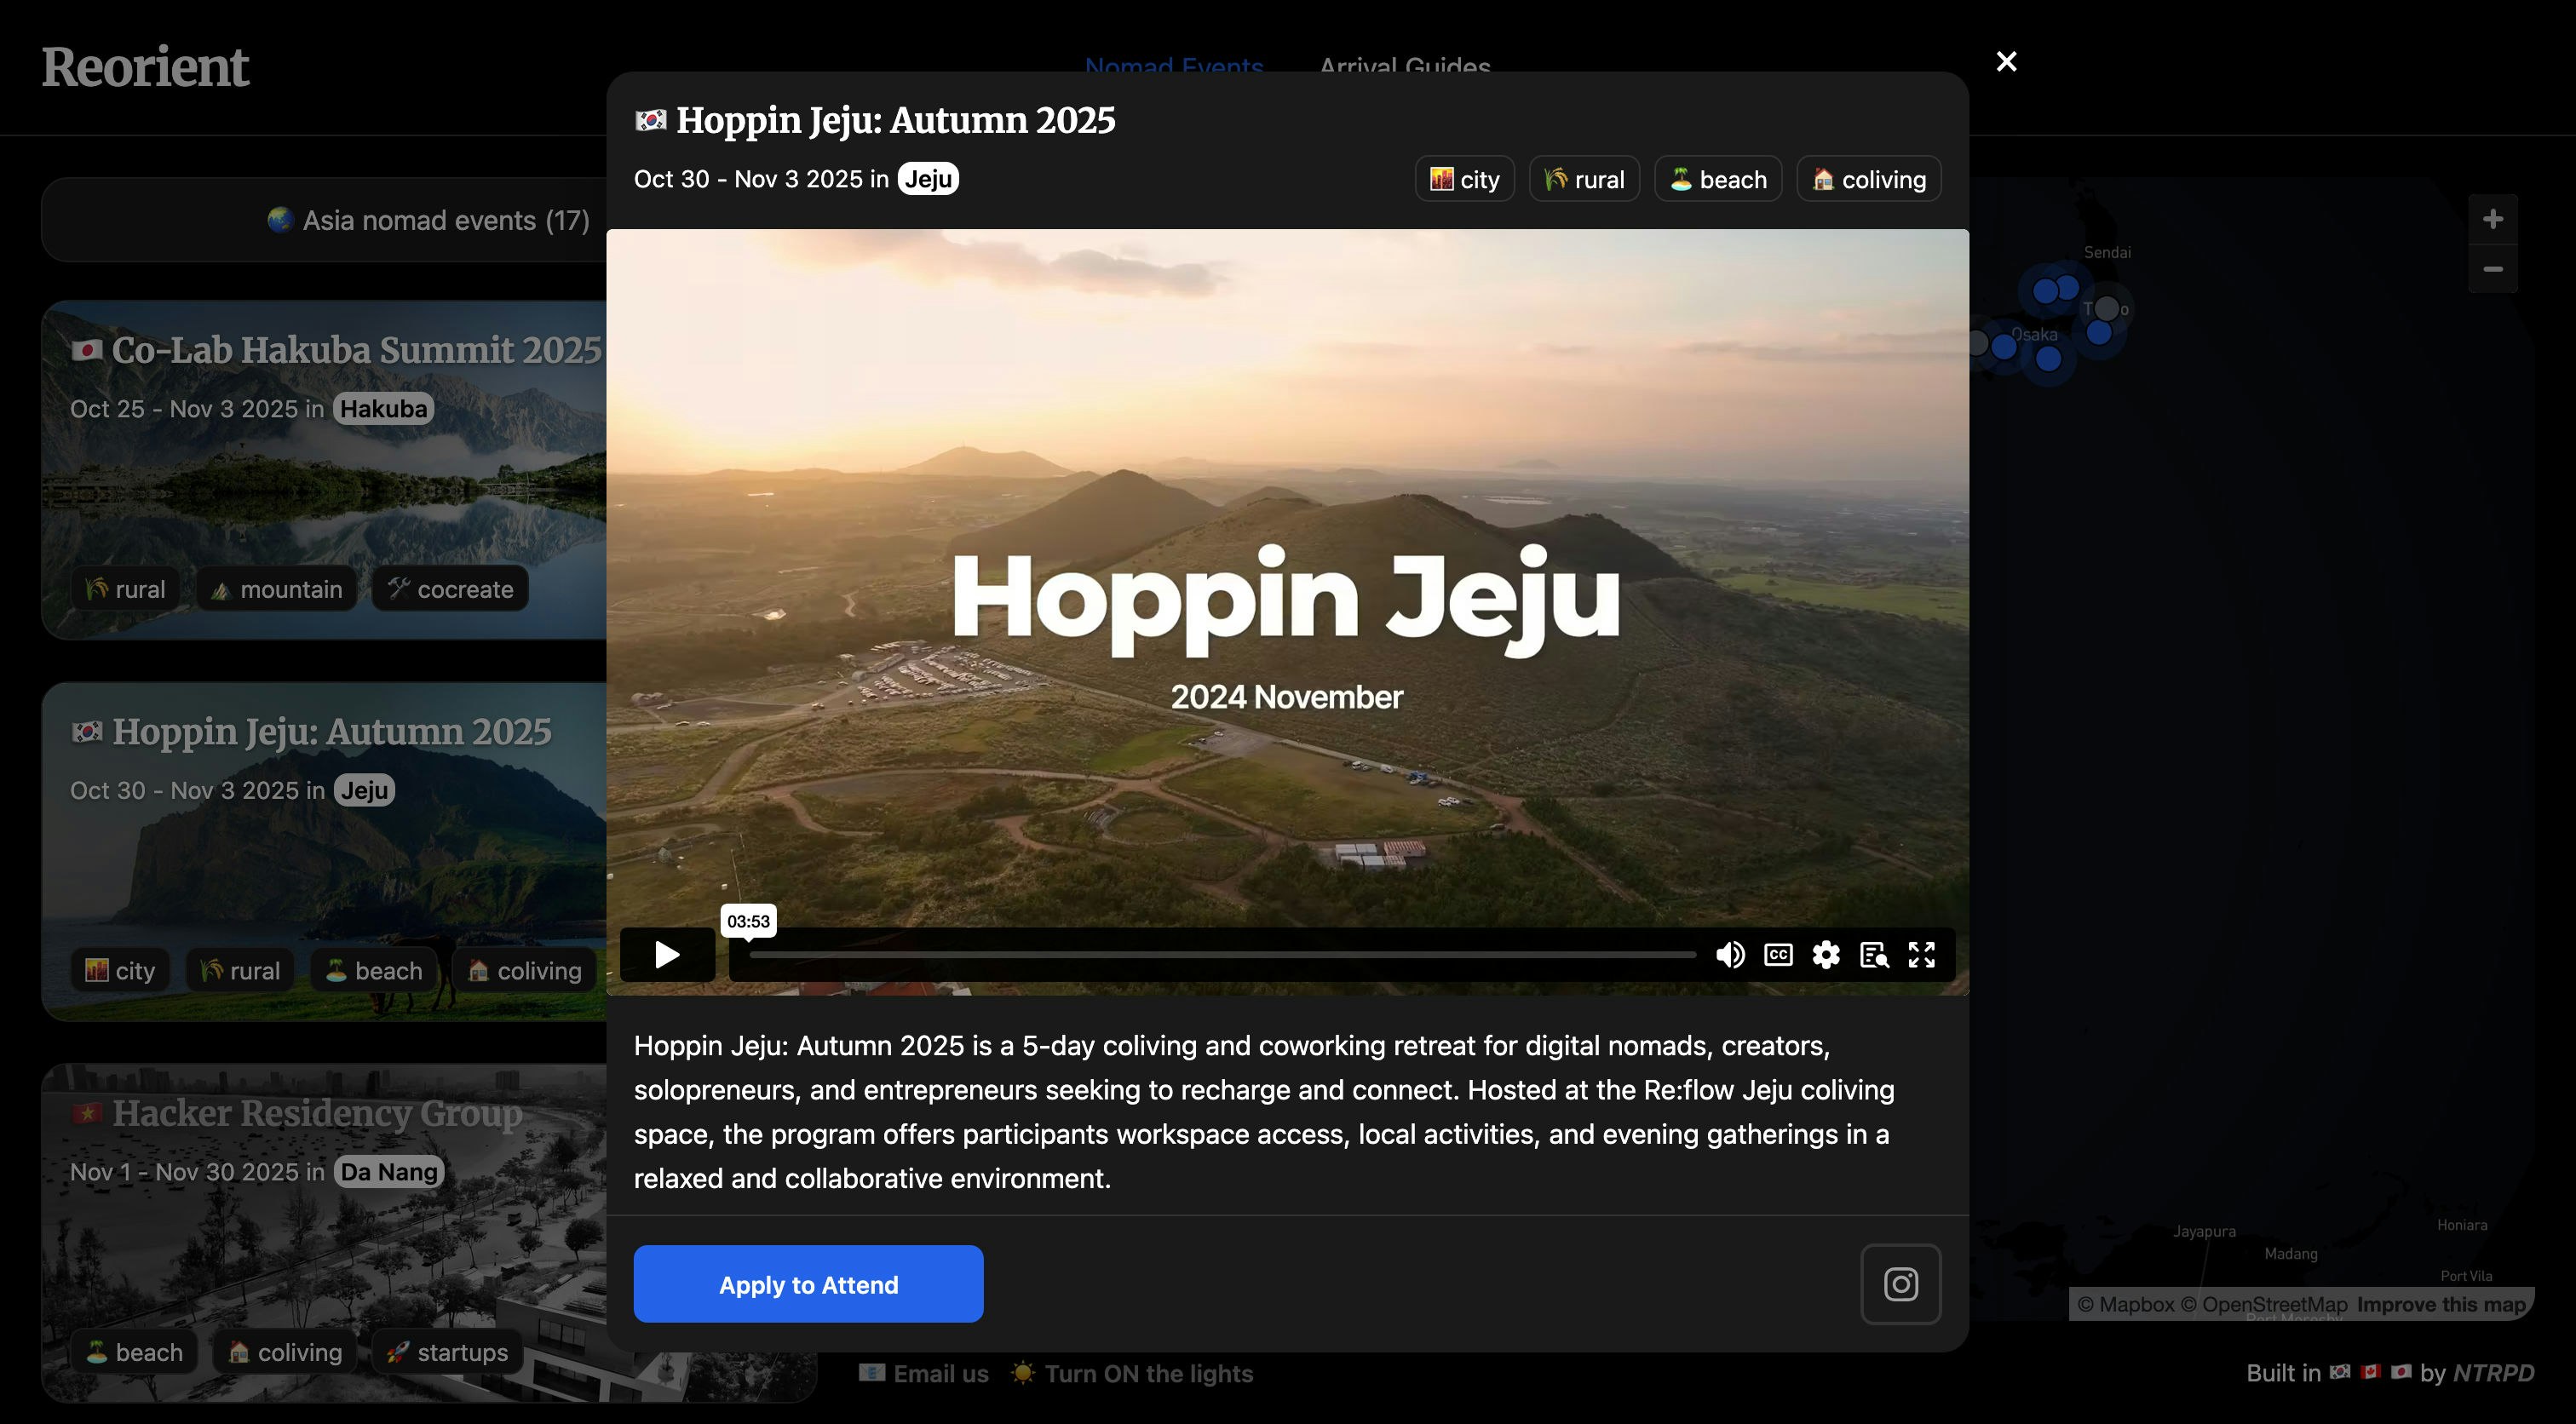This screenshot has width=2576, height=1424.
Task: Switch to the Arrival Guides tab
Action: (1404, 64)
